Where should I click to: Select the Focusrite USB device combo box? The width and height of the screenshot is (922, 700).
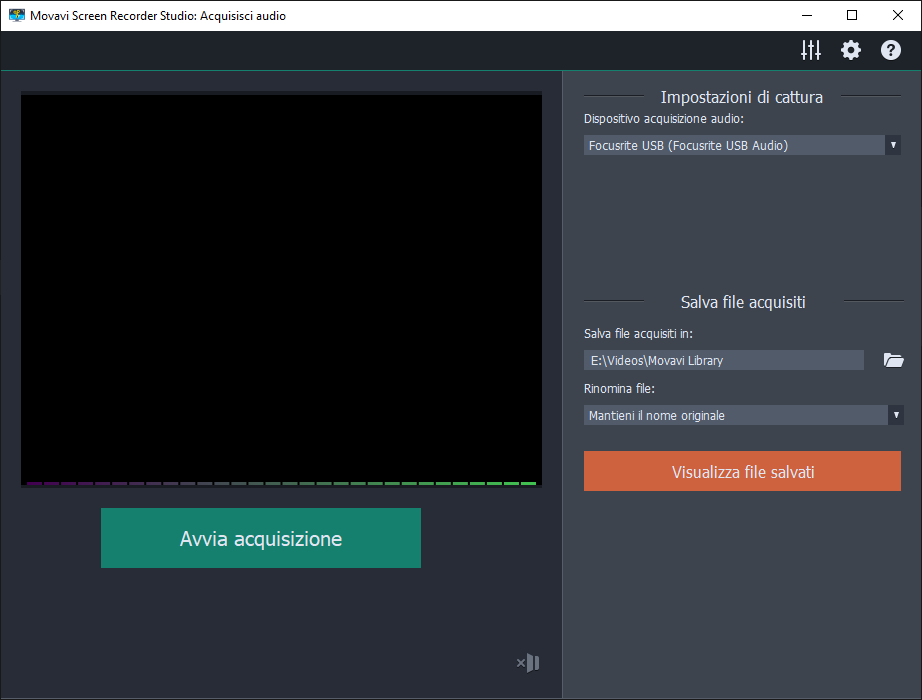(734, 146)
